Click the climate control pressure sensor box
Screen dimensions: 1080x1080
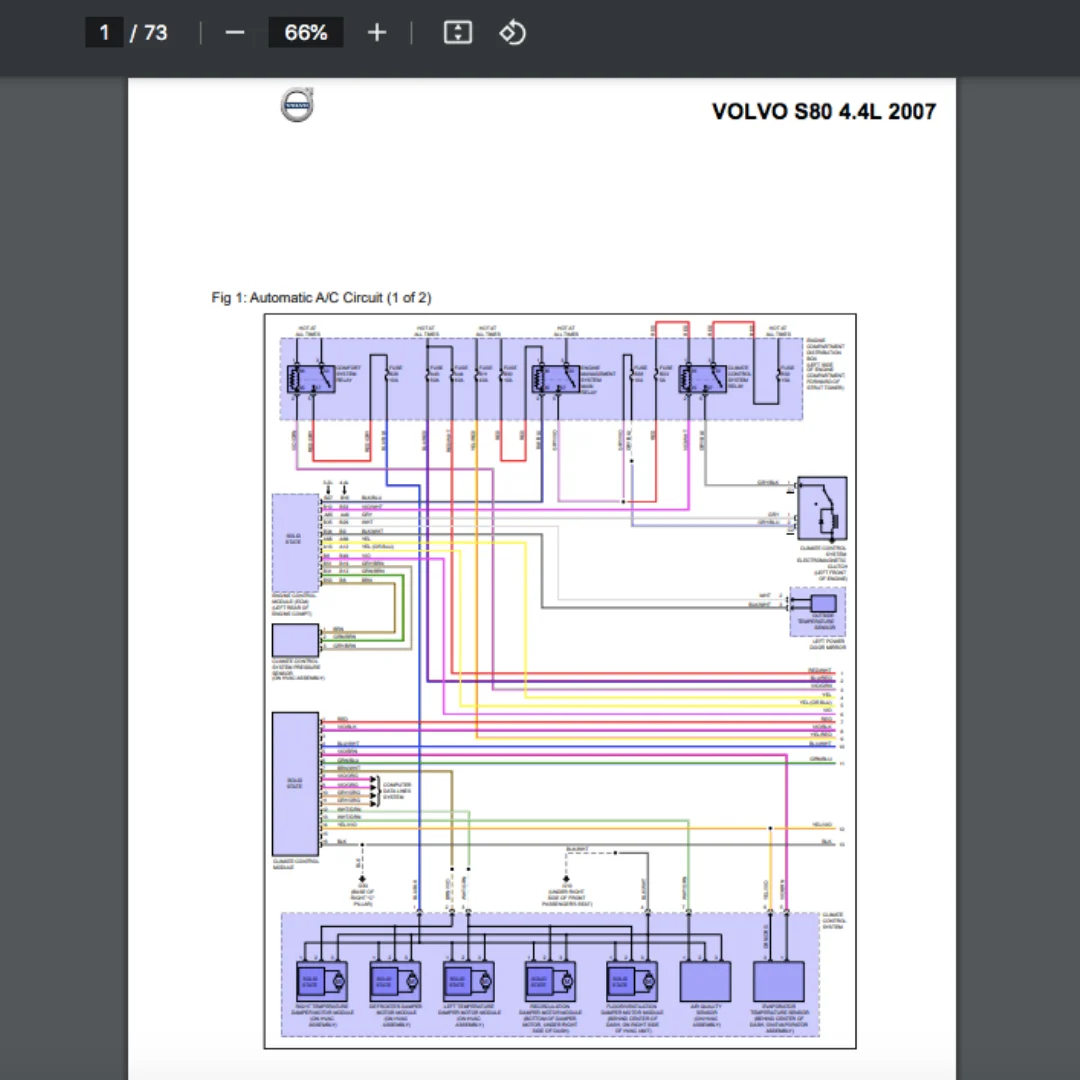click(x=295, y=641)
